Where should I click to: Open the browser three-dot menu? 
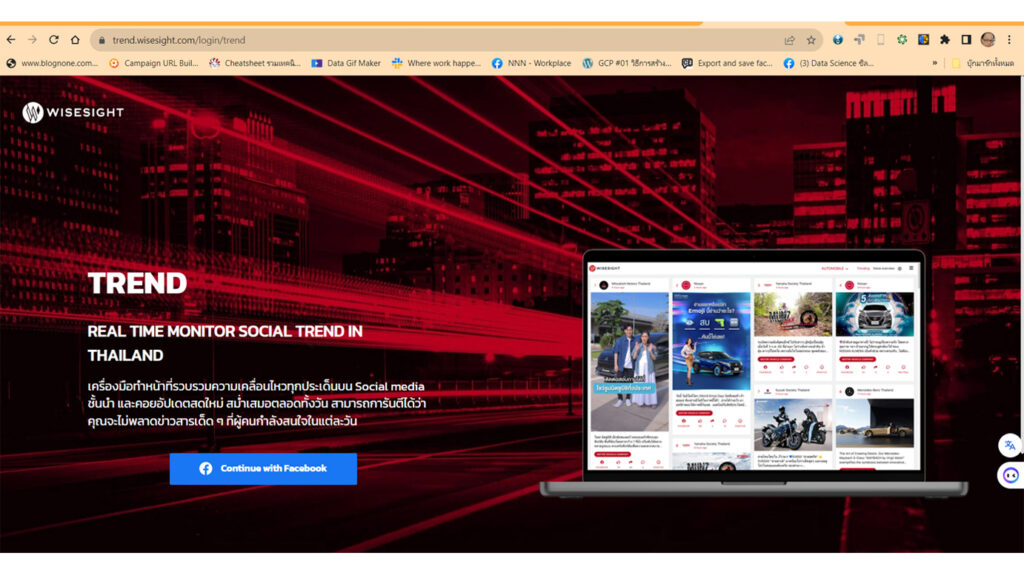1009,40
